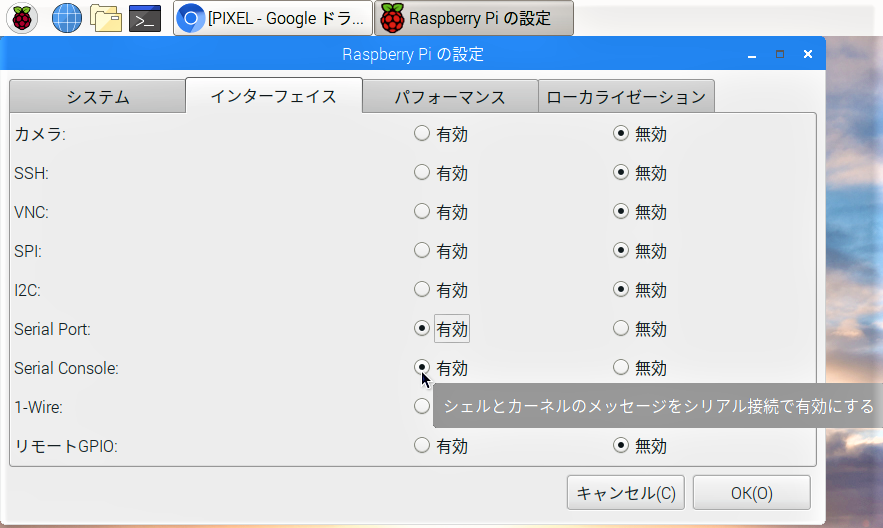This screenshot has width=883, height=528.
Task: Enable VNC with 有効 radio
Action: point(422,212)
